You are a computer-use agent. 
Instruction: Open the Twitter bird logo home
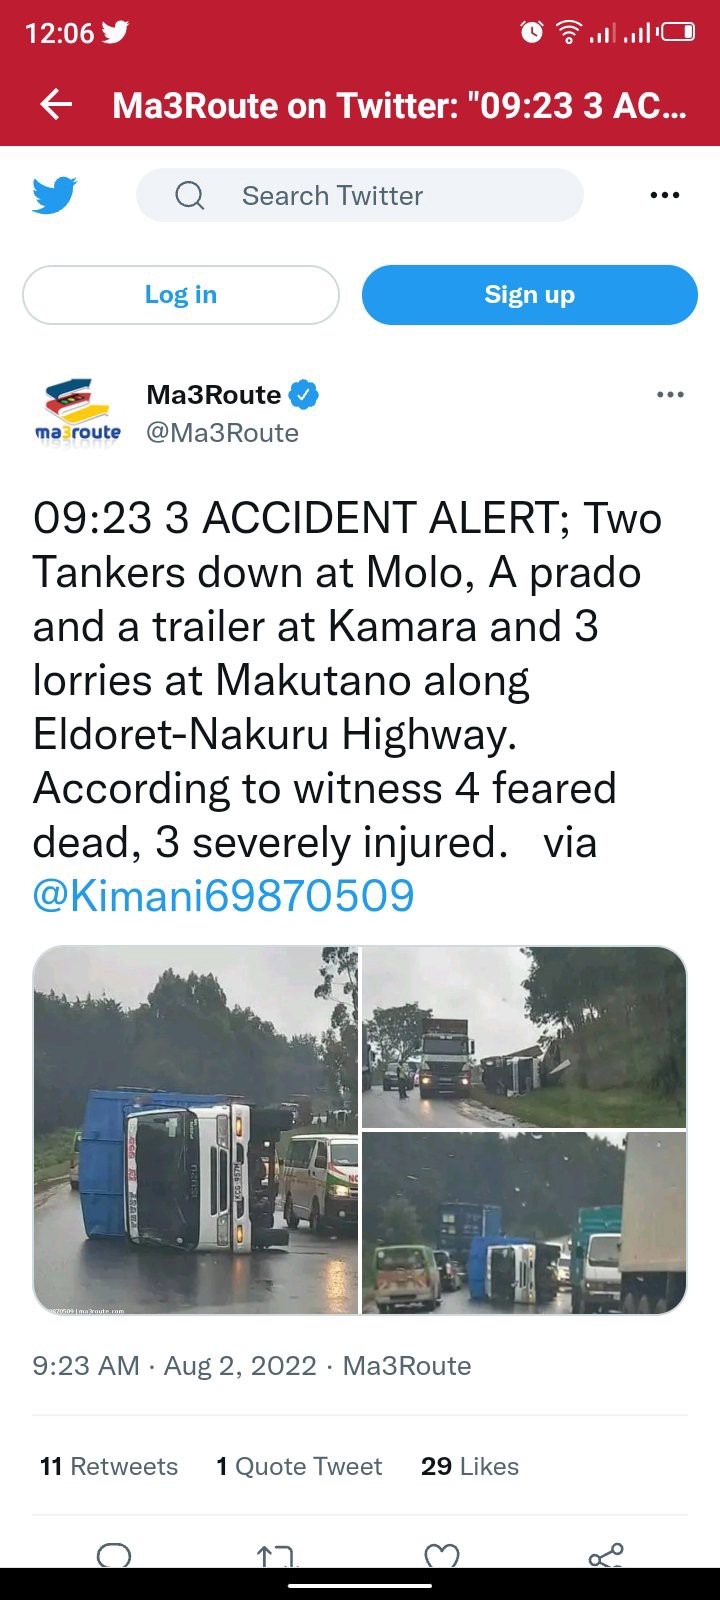(54, 195)
